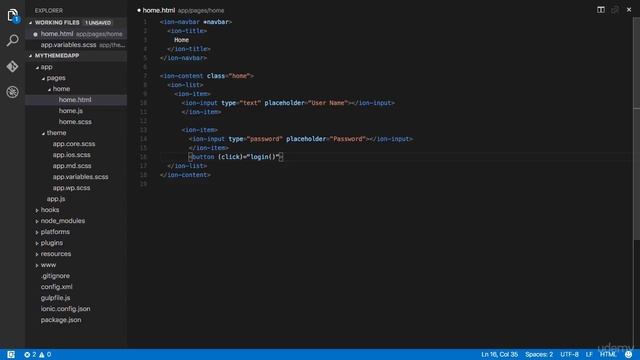Place cursor on the button (click) line

(236, 157)
